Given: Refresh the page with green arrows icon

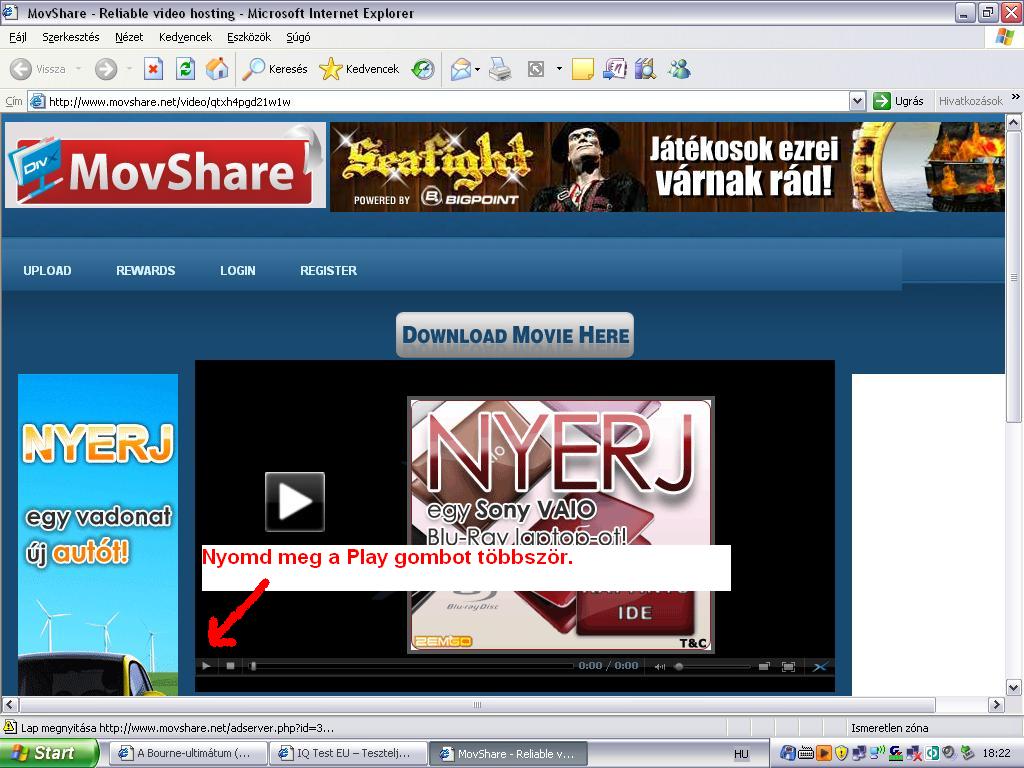Looking at the screenshot, I should pos(185,69).
